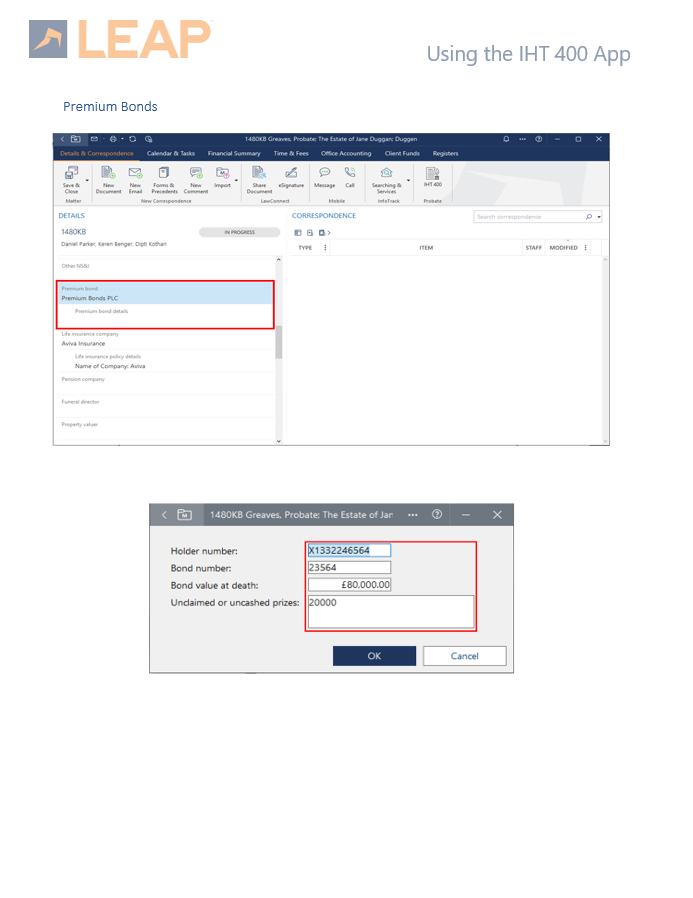This screenshot has width=693, height=898.
Task: Click the help icon in the dialog title bar
Action: pyautogui.click(x=437, y=514)
